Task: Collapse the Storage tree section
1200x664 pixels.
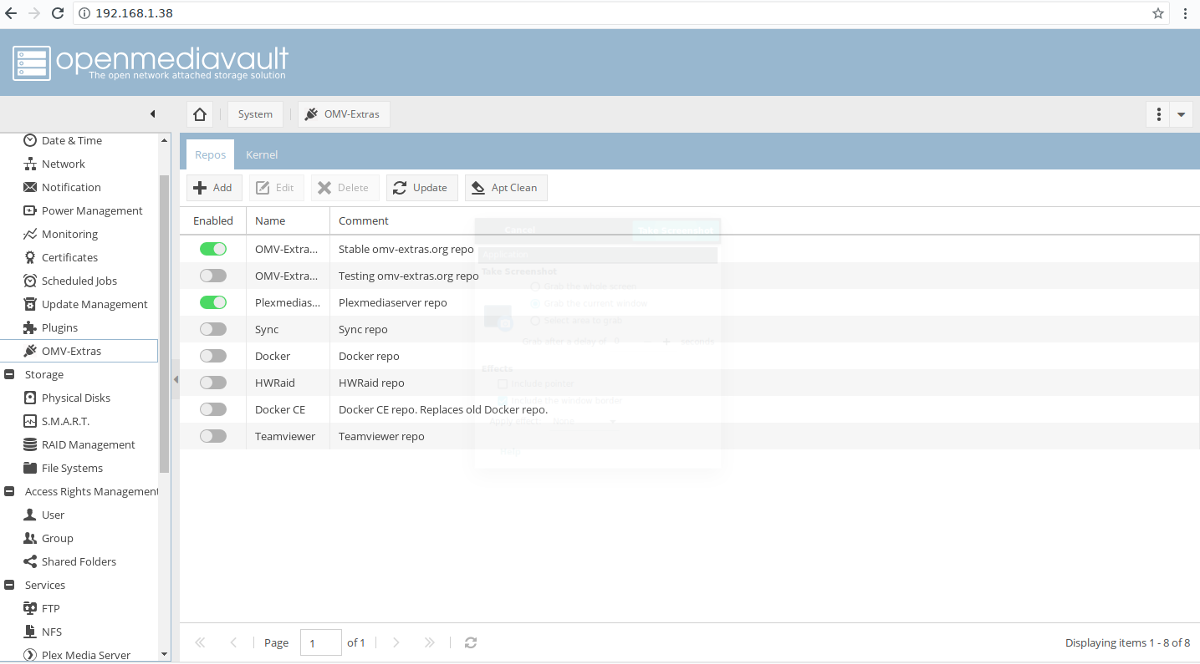Action: 9,375
